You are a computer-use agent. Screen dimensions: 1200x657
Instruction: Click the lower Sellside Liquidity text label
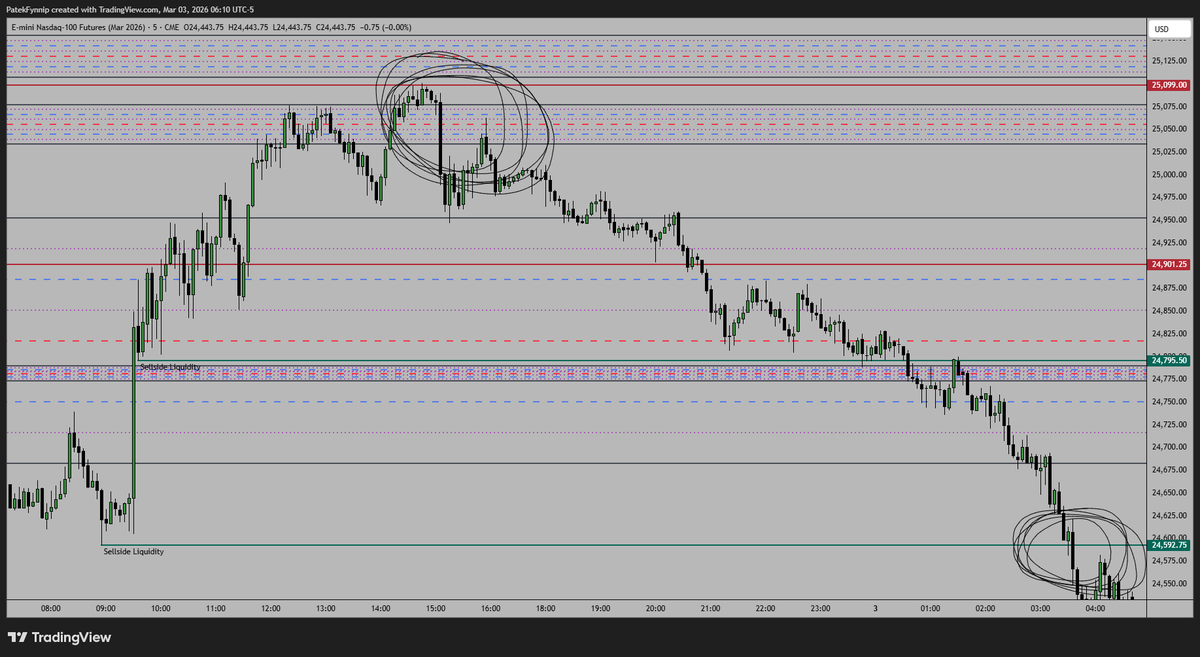[132, 550]
